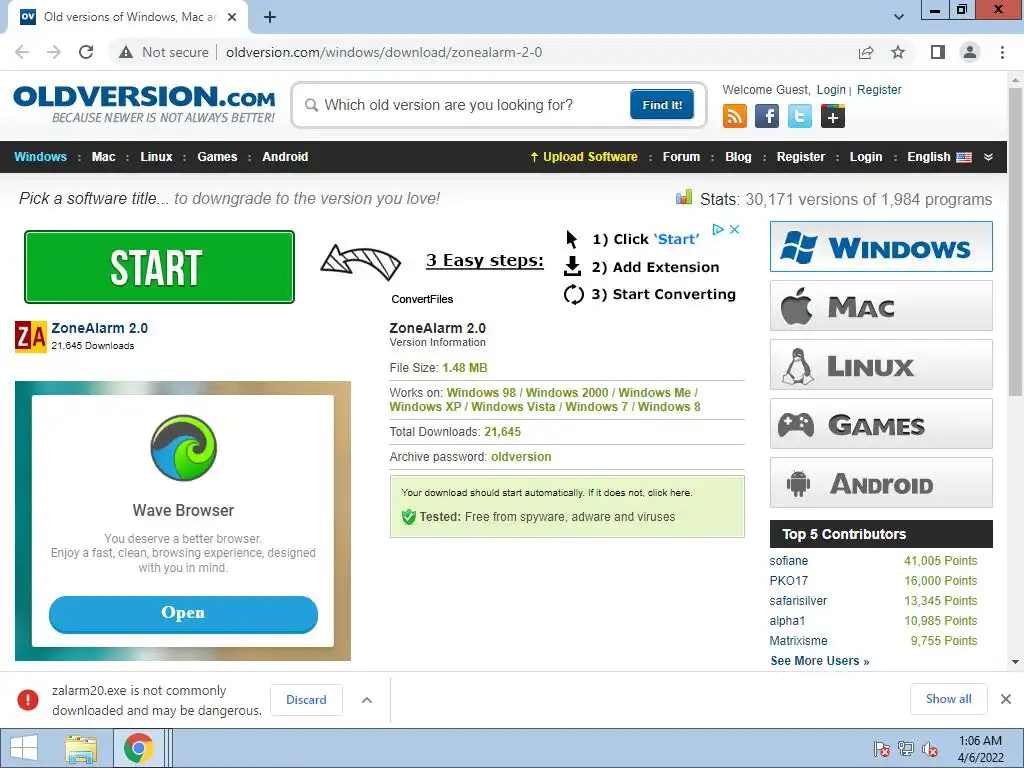Click the stats bar chart icon
Image resolution: width=1024 pixels, height=768 pixels.
point(684,197)
